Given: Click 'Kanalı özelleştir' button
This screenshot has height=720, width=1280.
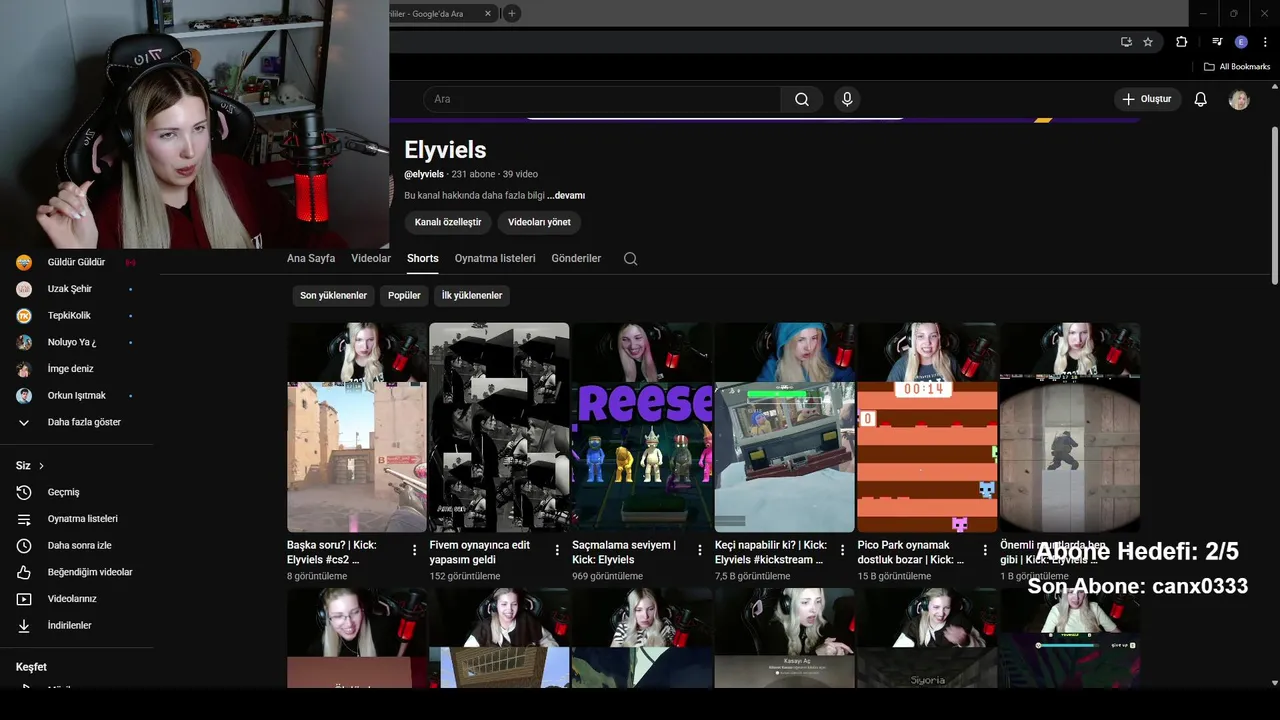Looking at the screenshot, I should (x=448, y=222).
